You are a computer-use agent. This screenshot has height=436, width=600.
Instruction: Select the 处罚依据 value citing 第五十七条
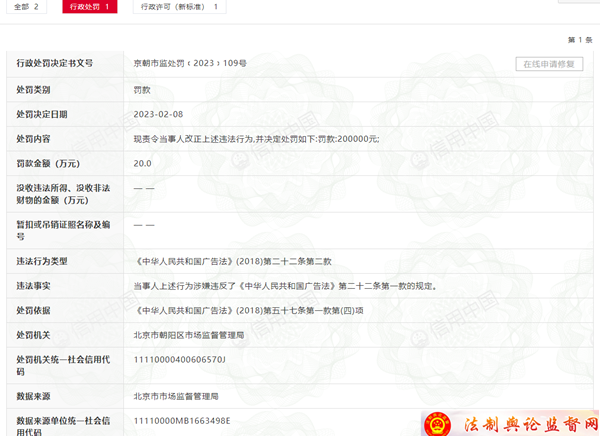[249, 310]
